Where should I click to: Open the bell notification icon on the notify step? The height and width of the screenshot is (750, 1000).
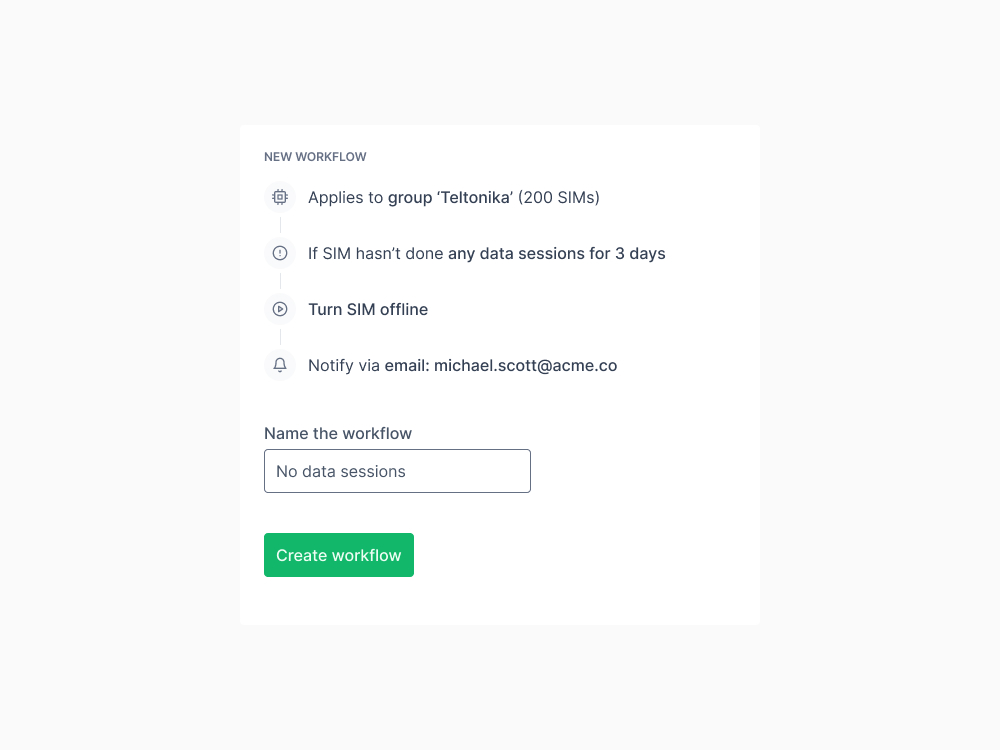[279, 365]
